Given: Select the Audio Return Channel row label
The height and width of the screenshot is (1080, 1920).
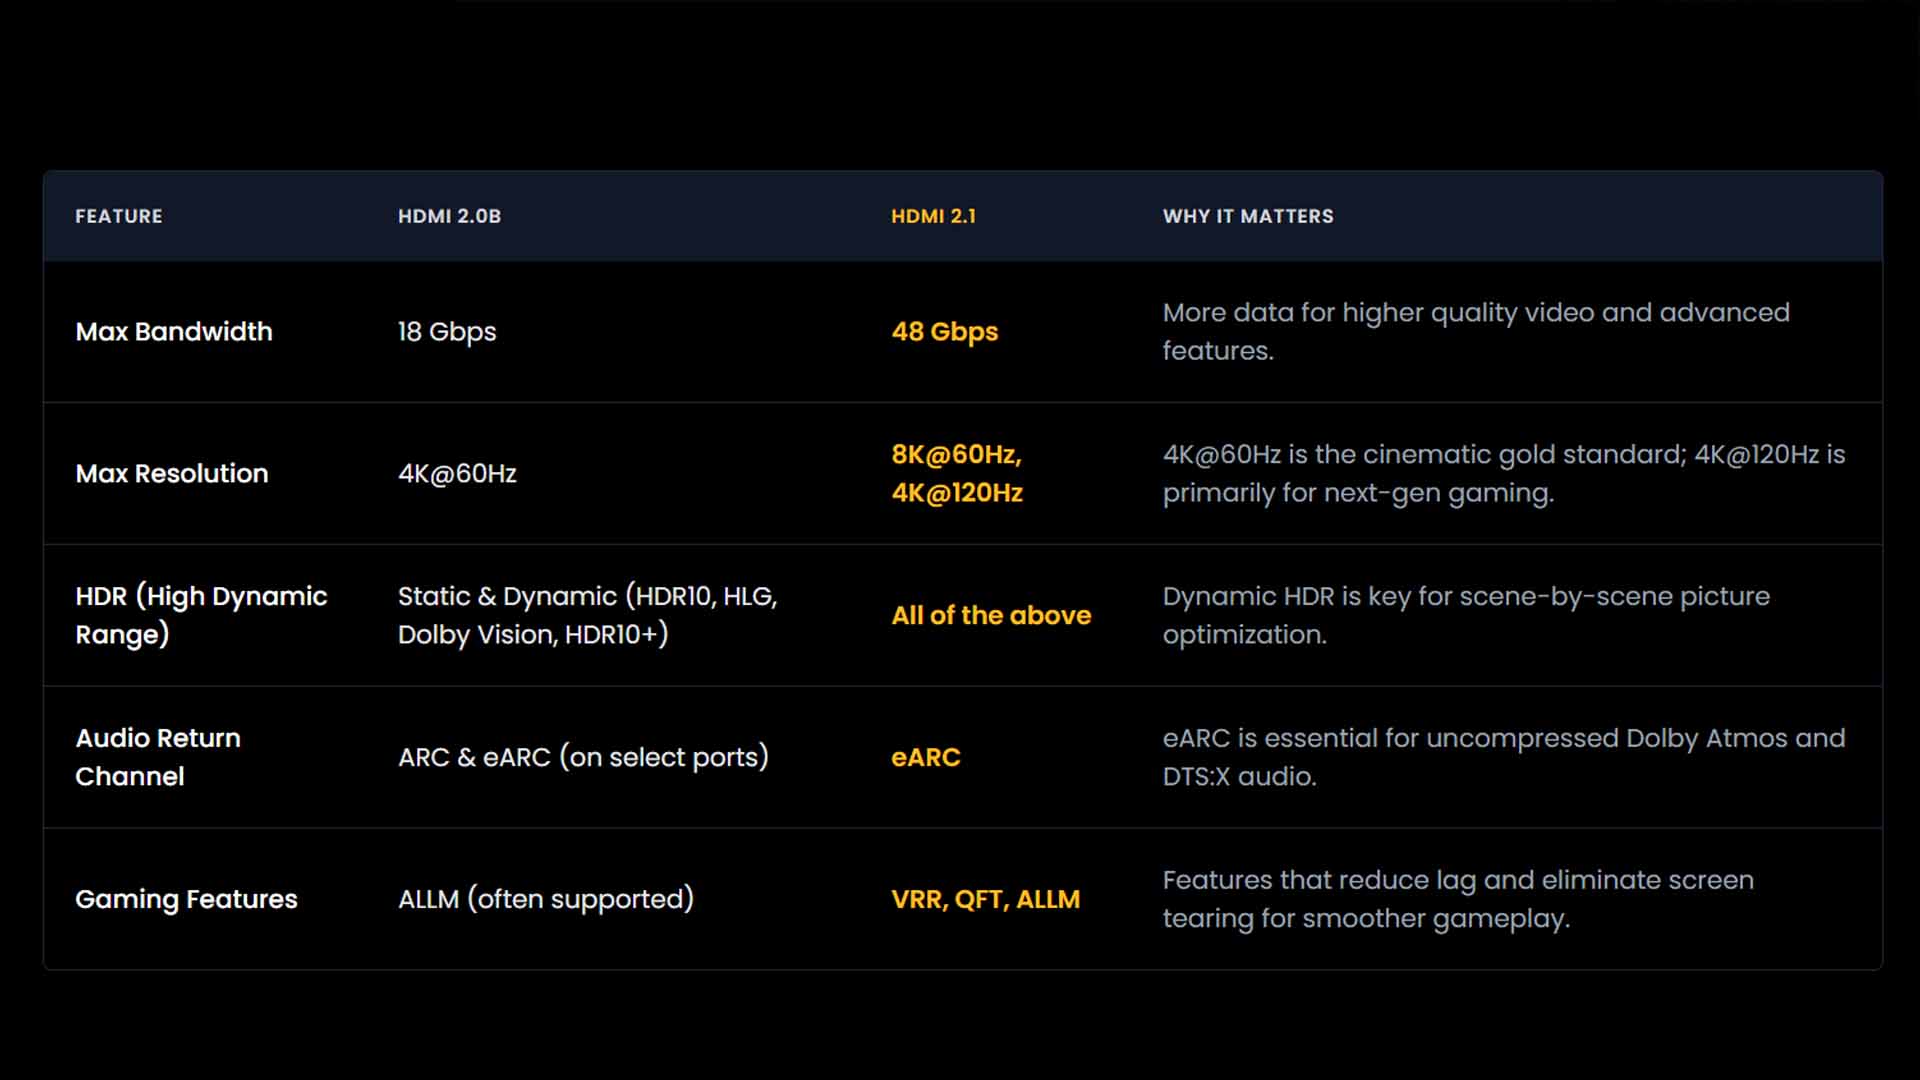Looking at the screenshot, I should [x=158, y=757].
